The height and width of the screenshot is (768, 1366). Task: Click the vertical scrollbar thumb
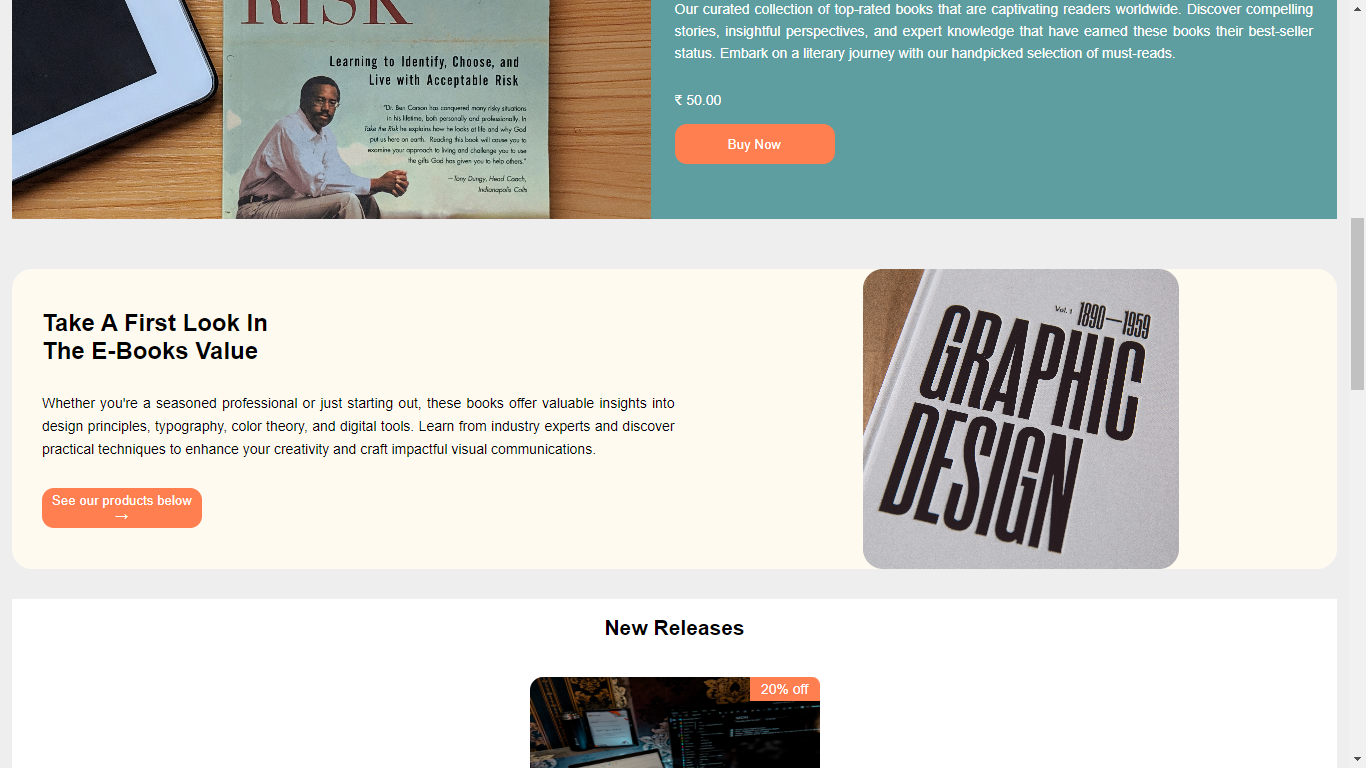pos(1357,304)
